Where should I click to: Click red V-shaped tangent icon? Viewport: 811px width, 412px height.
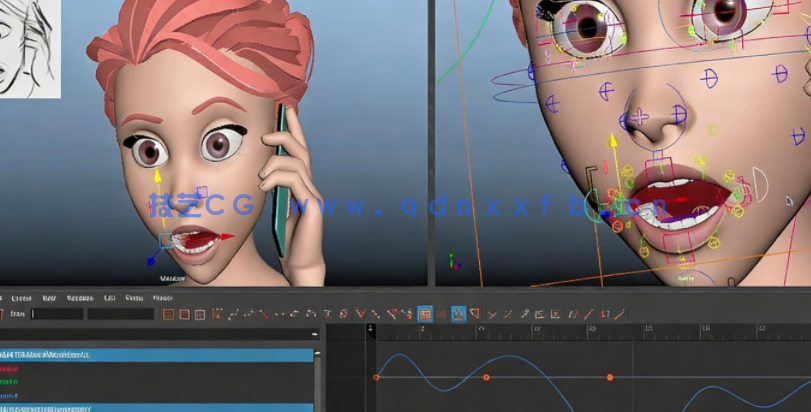click(x=361, y=313)
